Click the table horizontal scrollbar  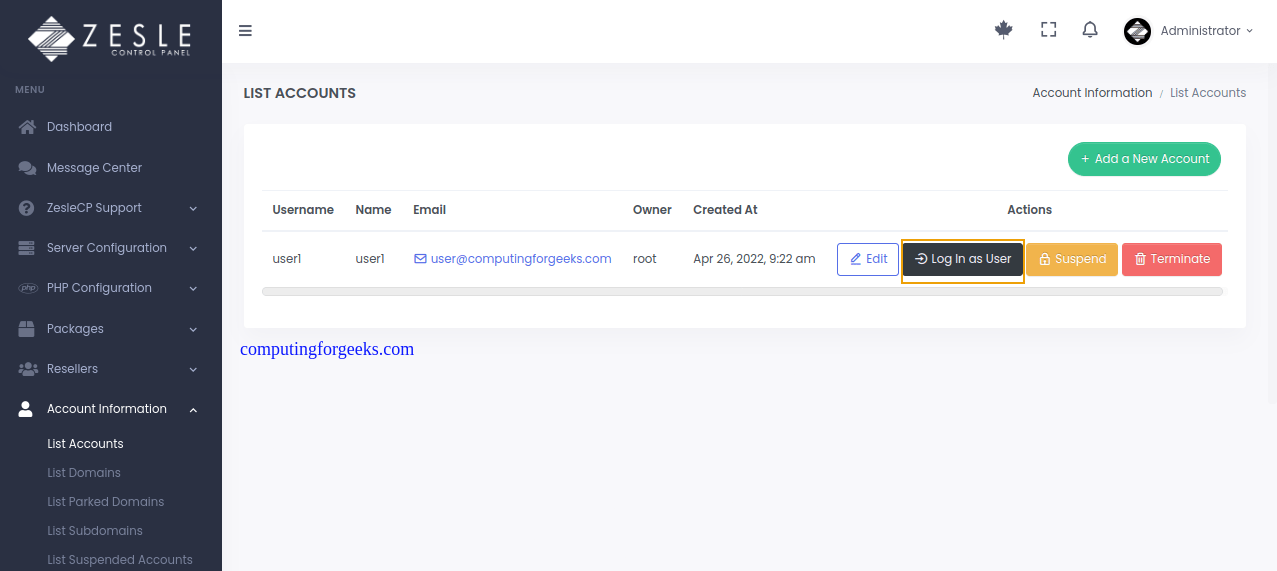[742, 292]
